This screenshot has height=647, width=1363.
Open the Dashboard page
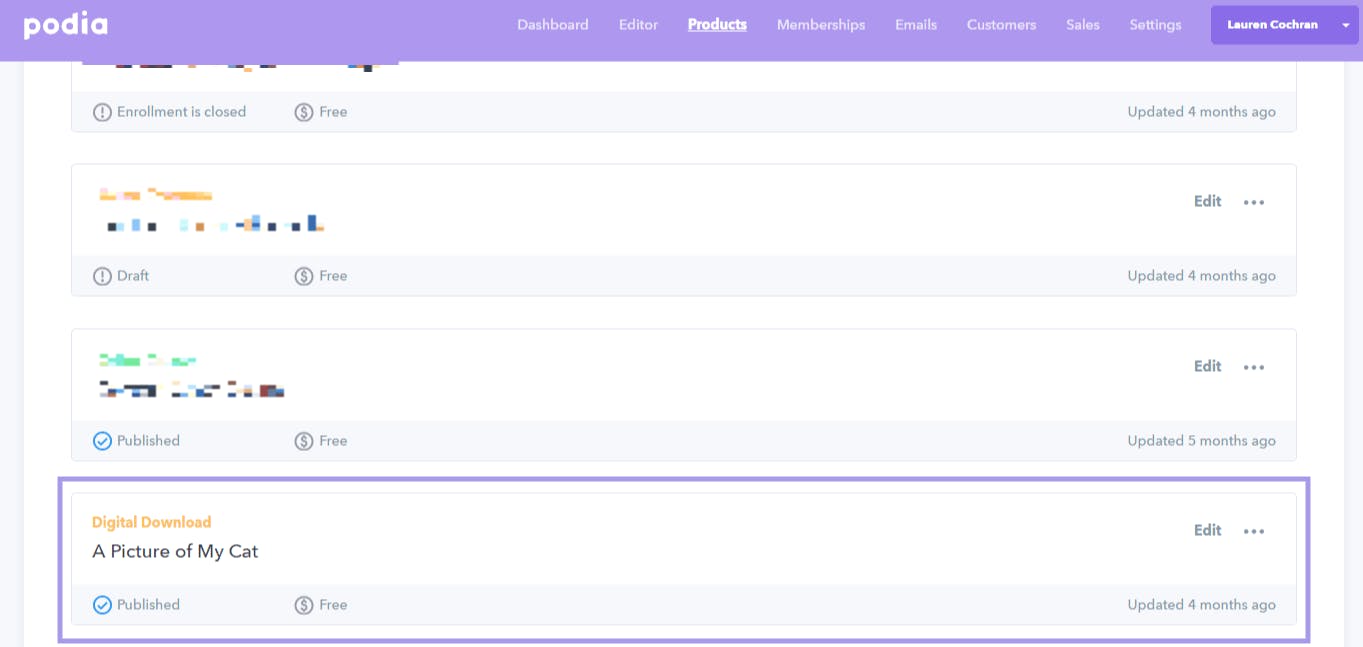553,25
